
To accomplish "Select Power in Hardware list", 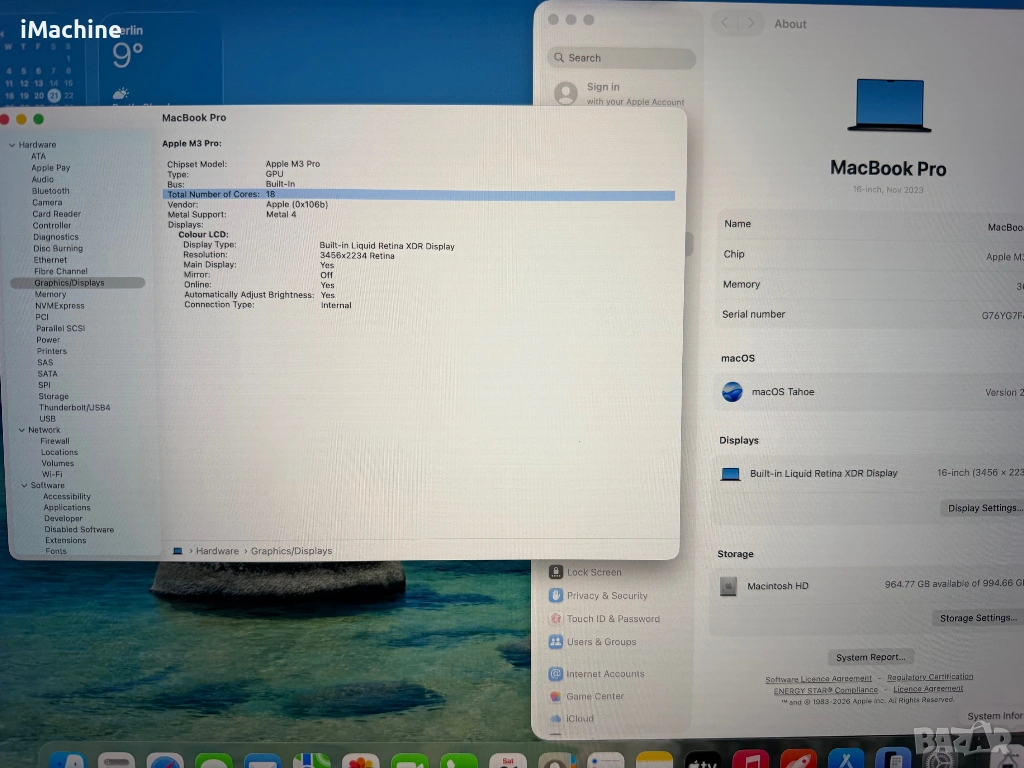I will click(48, 340).
